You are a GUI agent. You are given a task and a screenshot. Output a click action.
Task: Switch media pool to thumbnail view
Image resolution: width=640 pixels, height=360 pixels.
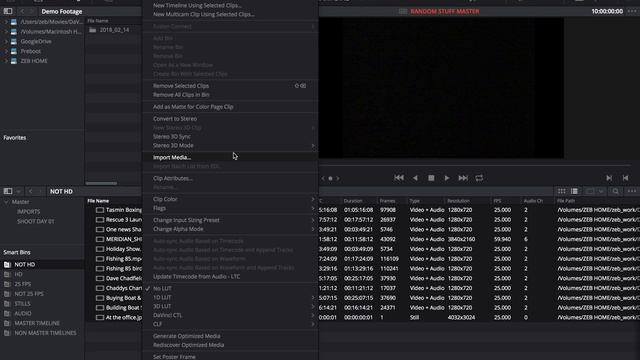[562, 191]
